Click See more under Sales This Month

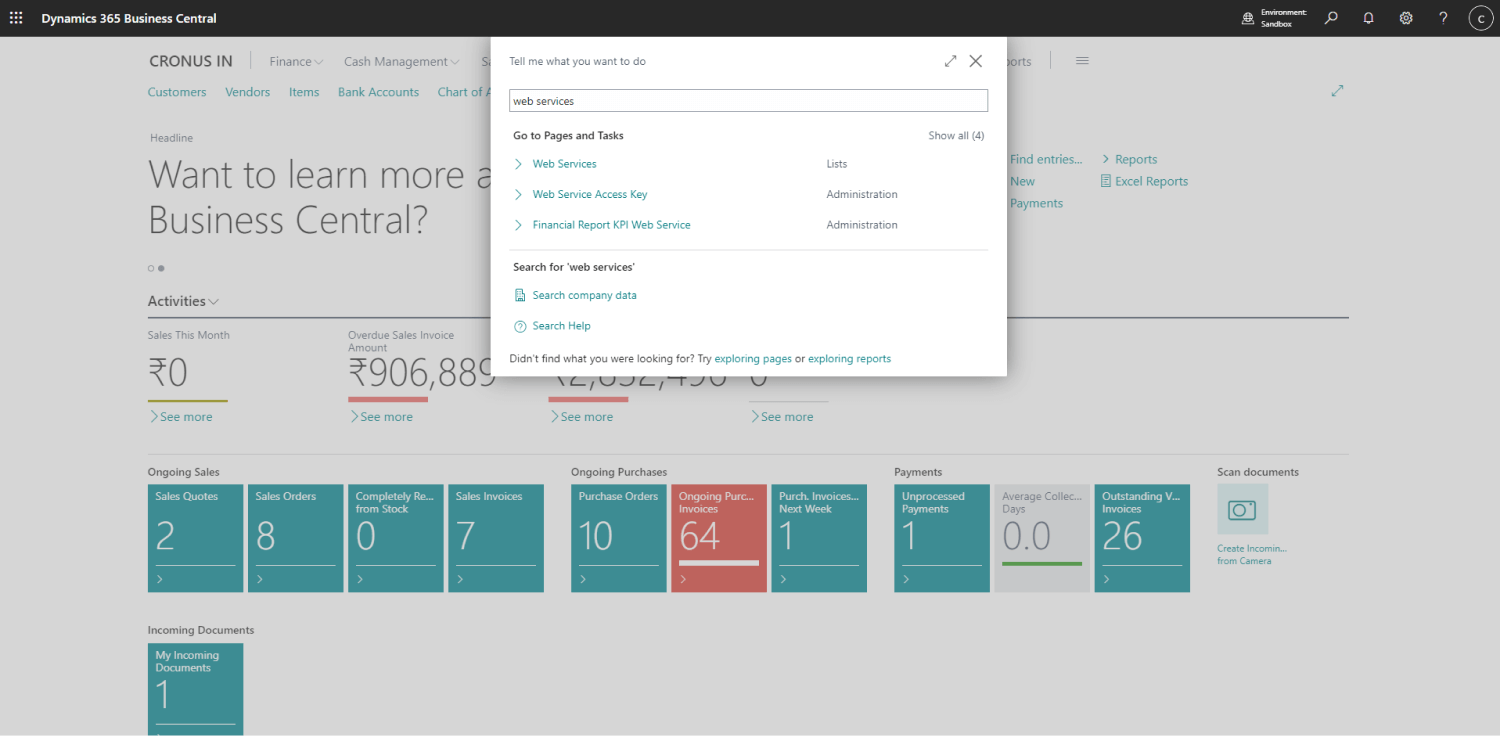(180, 417)
